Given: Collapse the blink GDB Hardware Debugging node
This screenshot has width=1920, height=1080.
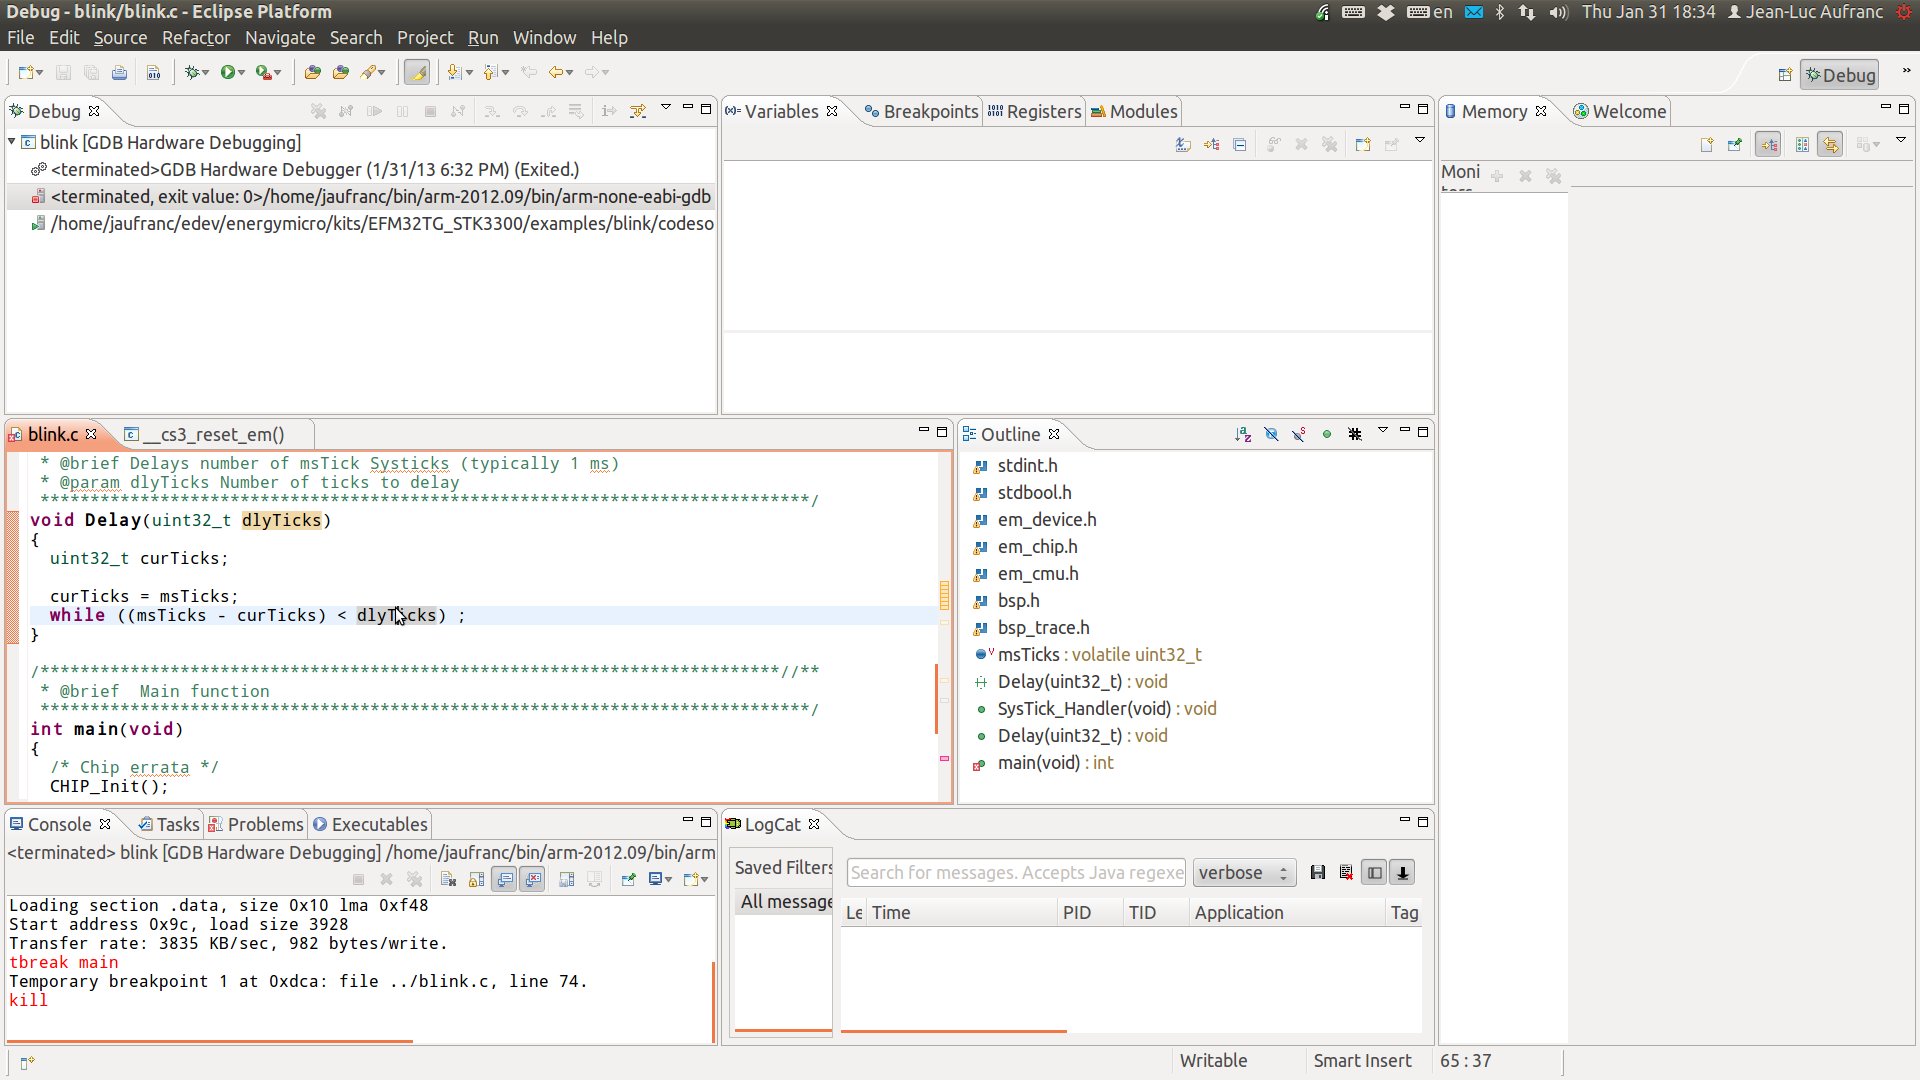Looking at the screenshot, I should (x=12, y=142).
